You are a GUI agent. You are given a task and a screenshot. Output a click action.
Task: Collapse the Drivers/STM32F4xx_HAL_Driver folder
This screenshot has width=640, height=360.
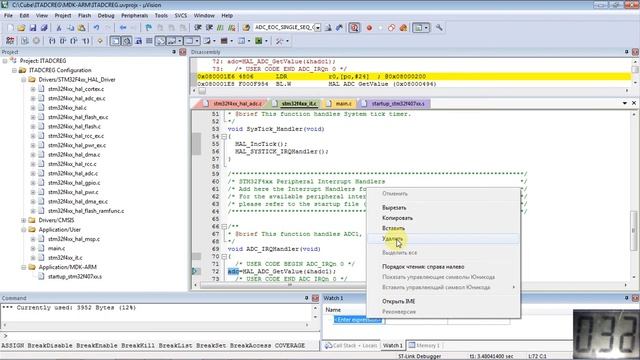tap(24, 80)
